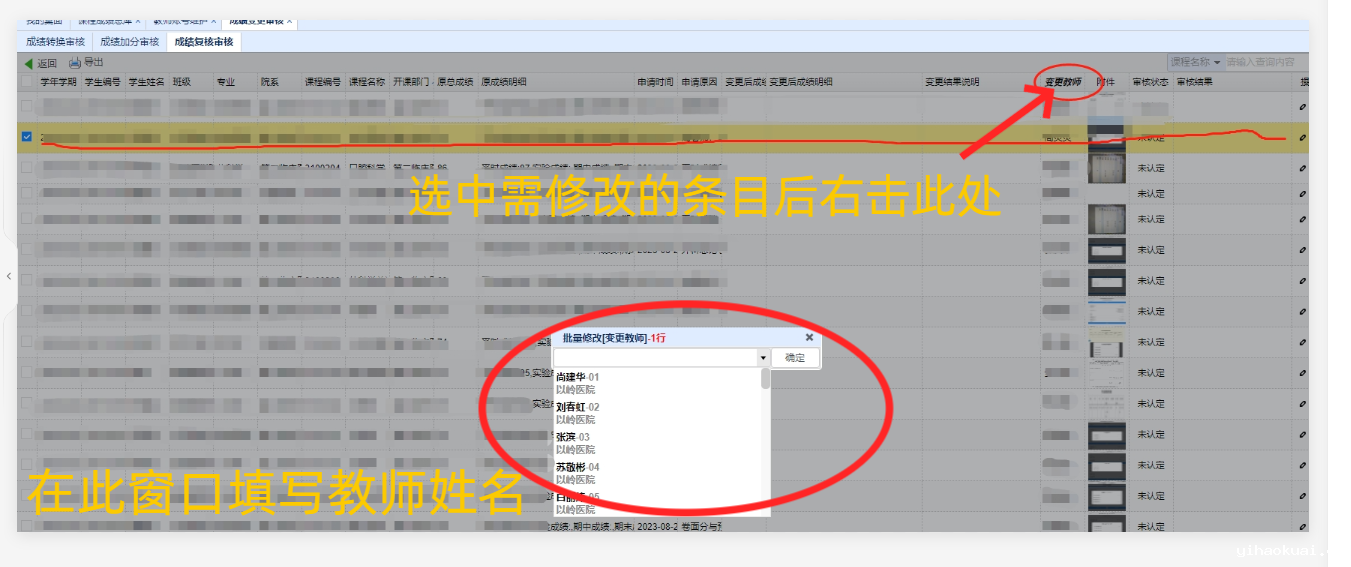Click the 导出 export printer icon
Screen dimensions: 1351x567
coord(75,63)
